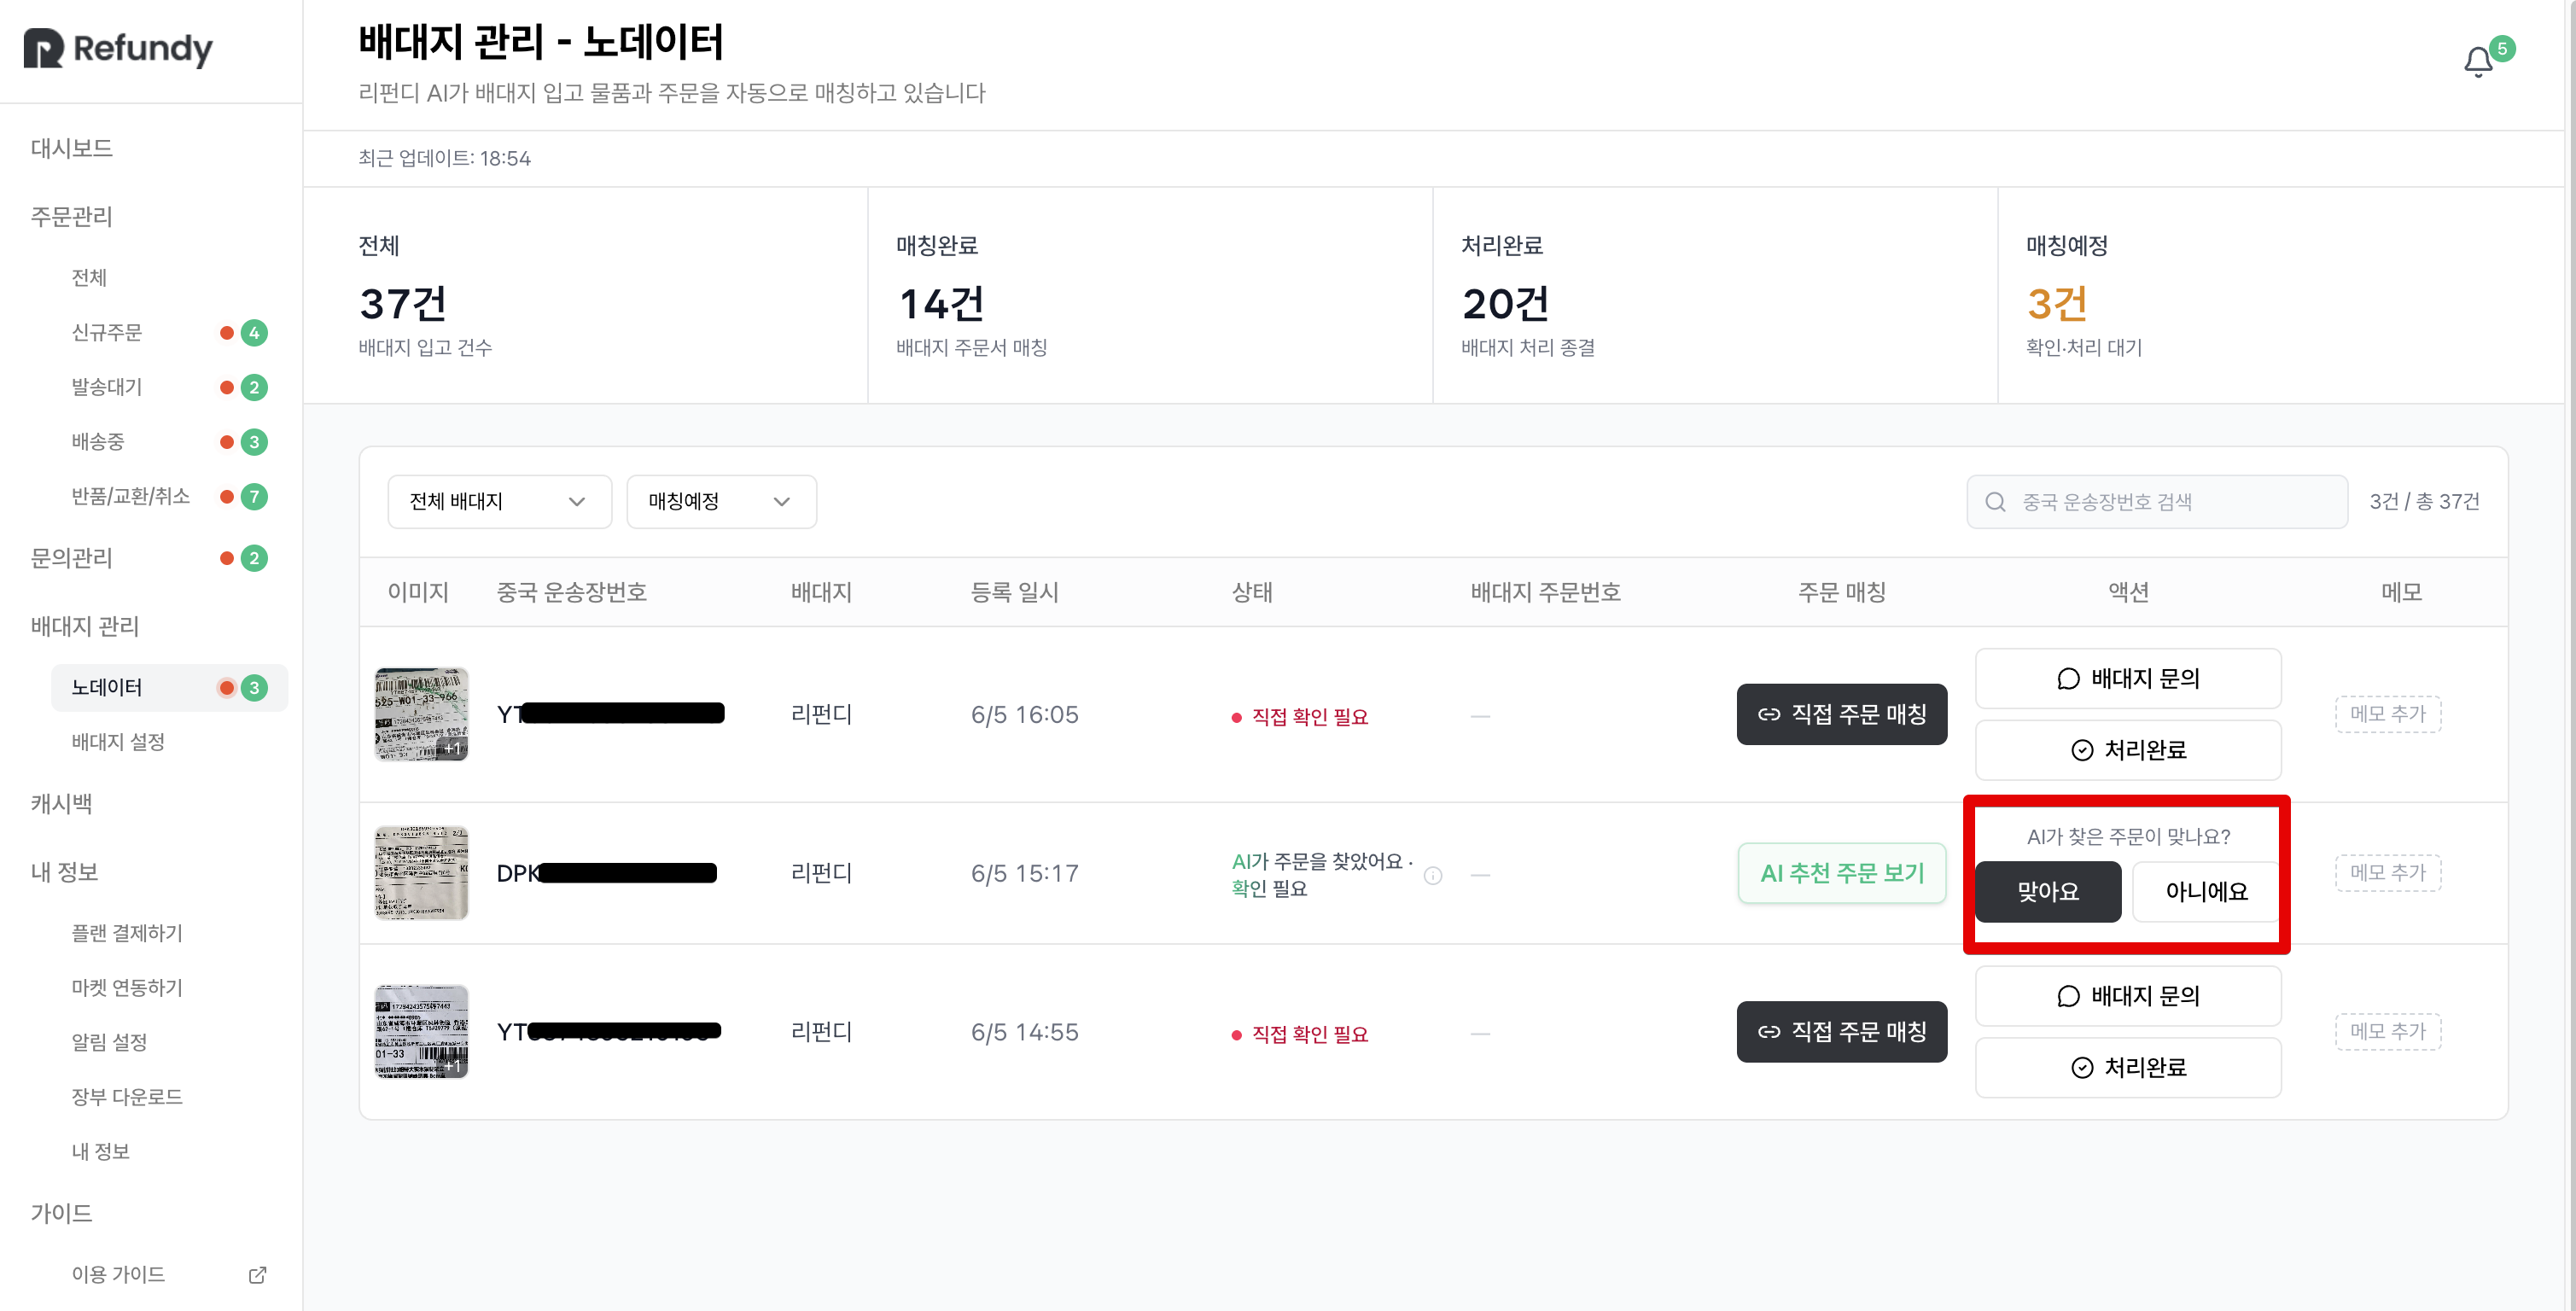2576x1311 pixels.
Task: Click the magnifier icon in the search box
Action: click(x=1995, y=501)
